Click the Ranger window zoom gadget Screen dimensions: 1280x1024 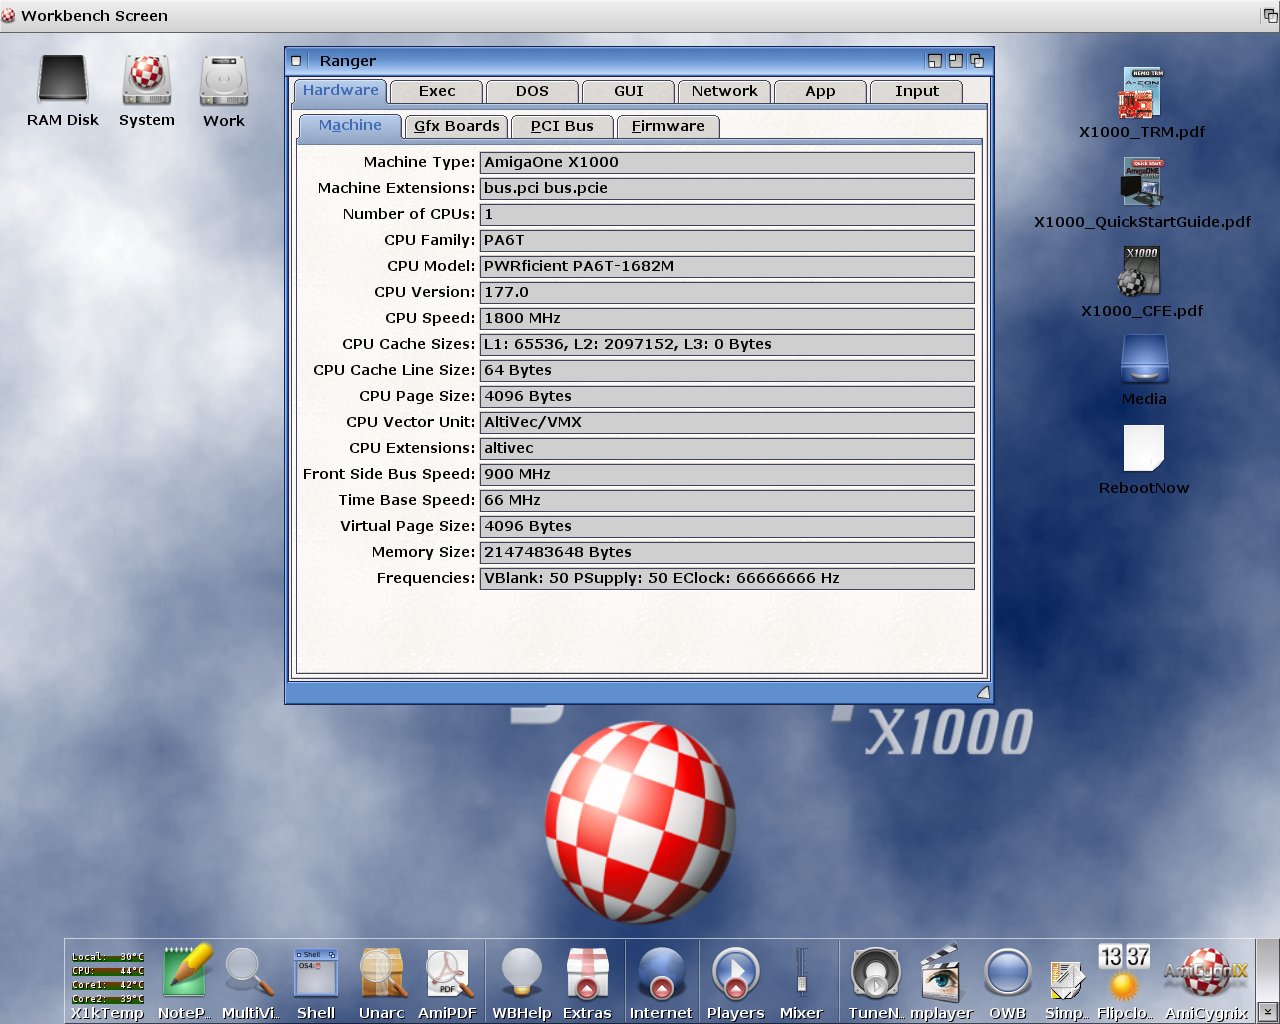click(956, 61)
